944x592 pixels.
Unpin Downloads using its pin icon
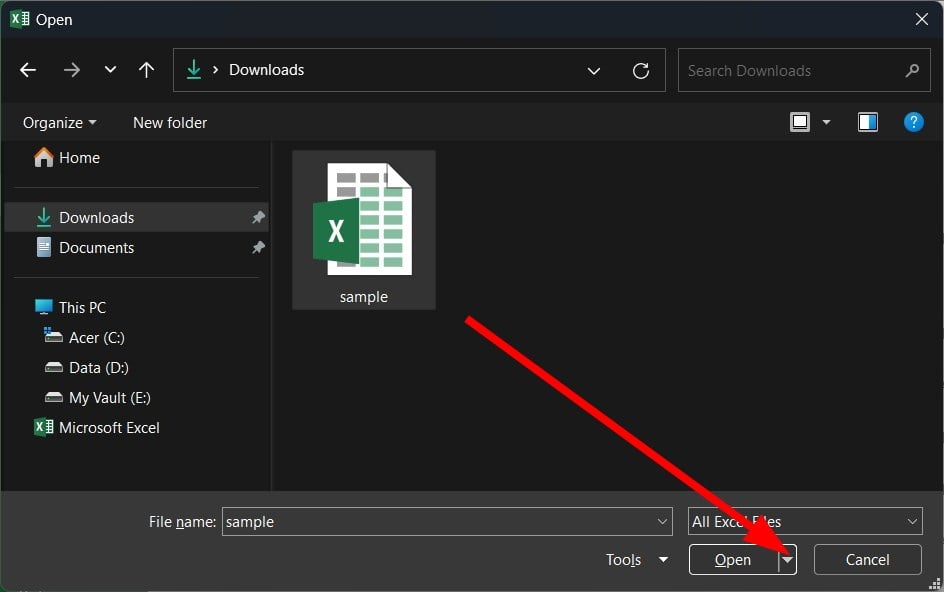258,217
